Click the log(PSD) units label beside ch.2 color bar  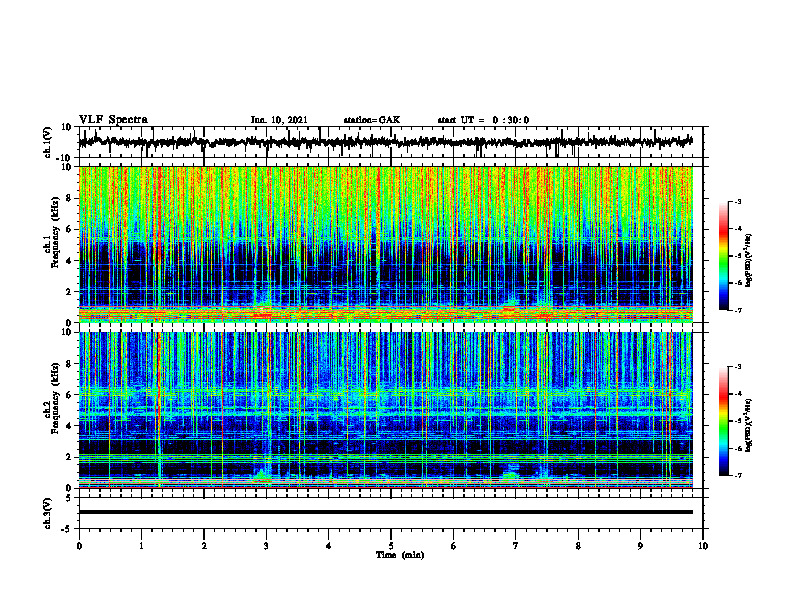coord(749,425)
